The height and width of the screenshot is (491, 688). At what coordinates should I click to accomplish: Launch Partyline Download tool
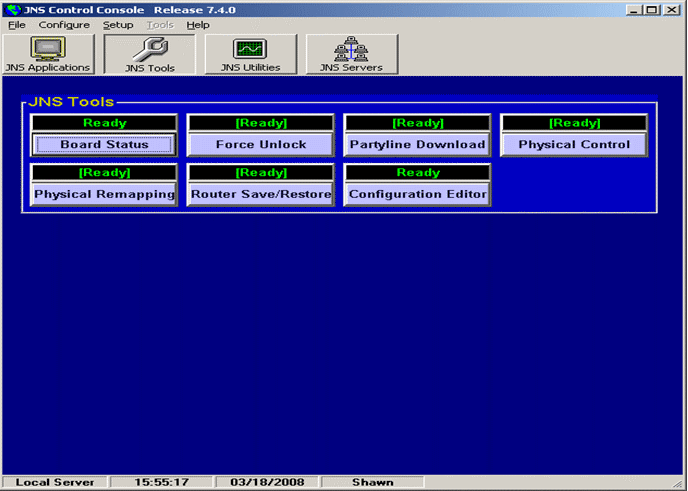click(417, 144)
